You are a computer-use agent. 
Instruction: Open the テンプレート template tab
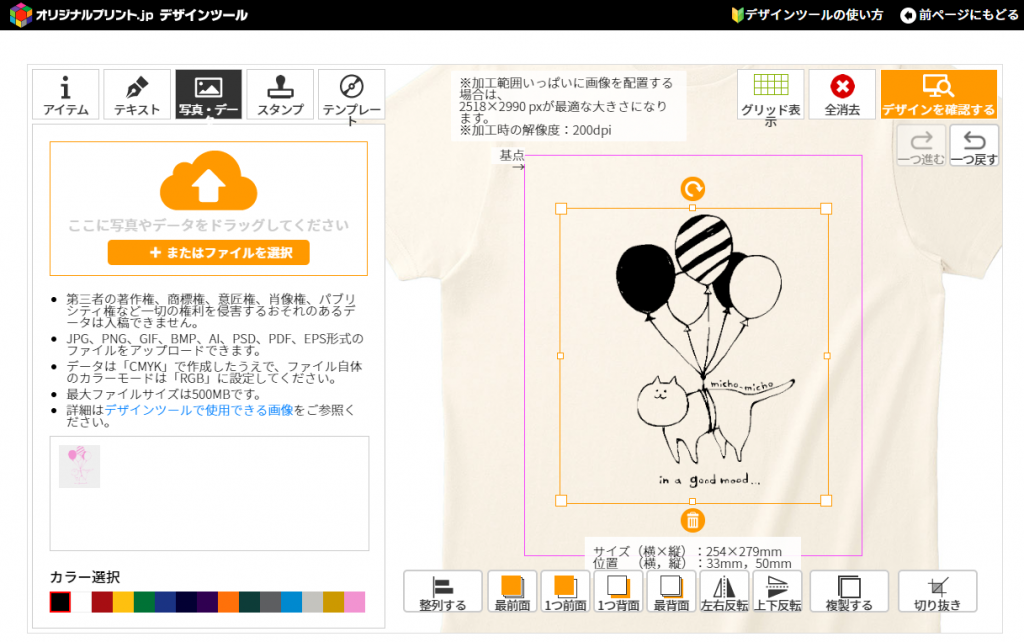(351, 94)
